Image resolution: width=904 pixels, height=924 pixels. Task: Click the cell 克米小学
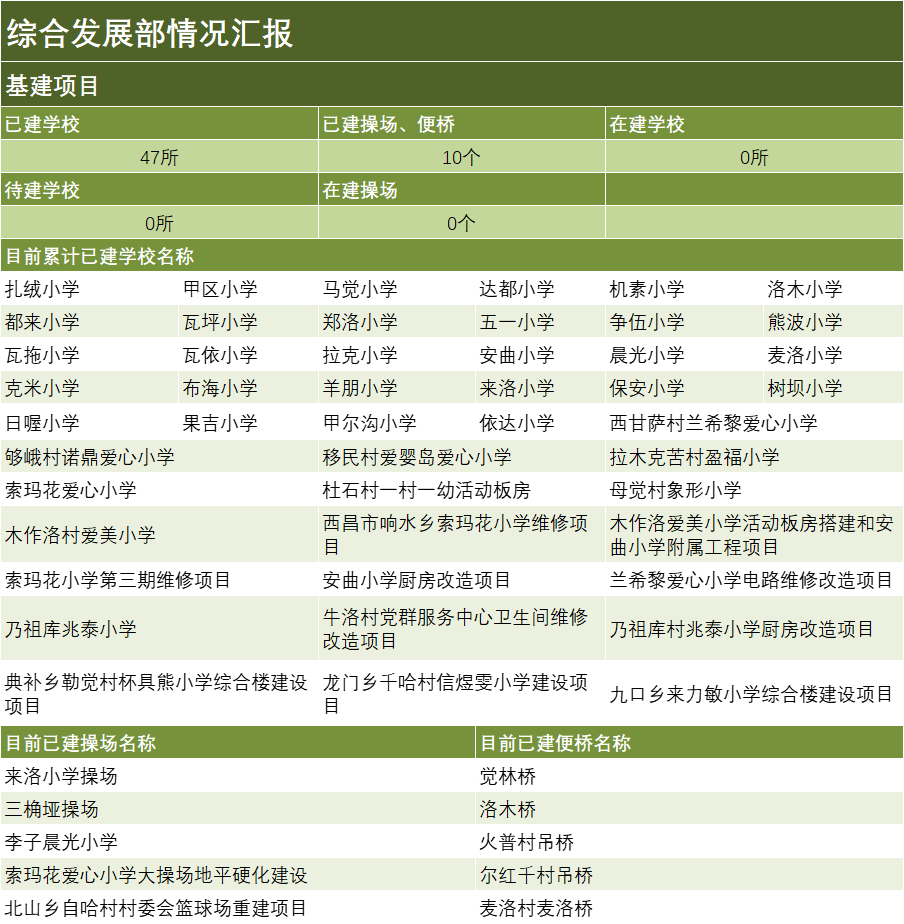[89, 387]
